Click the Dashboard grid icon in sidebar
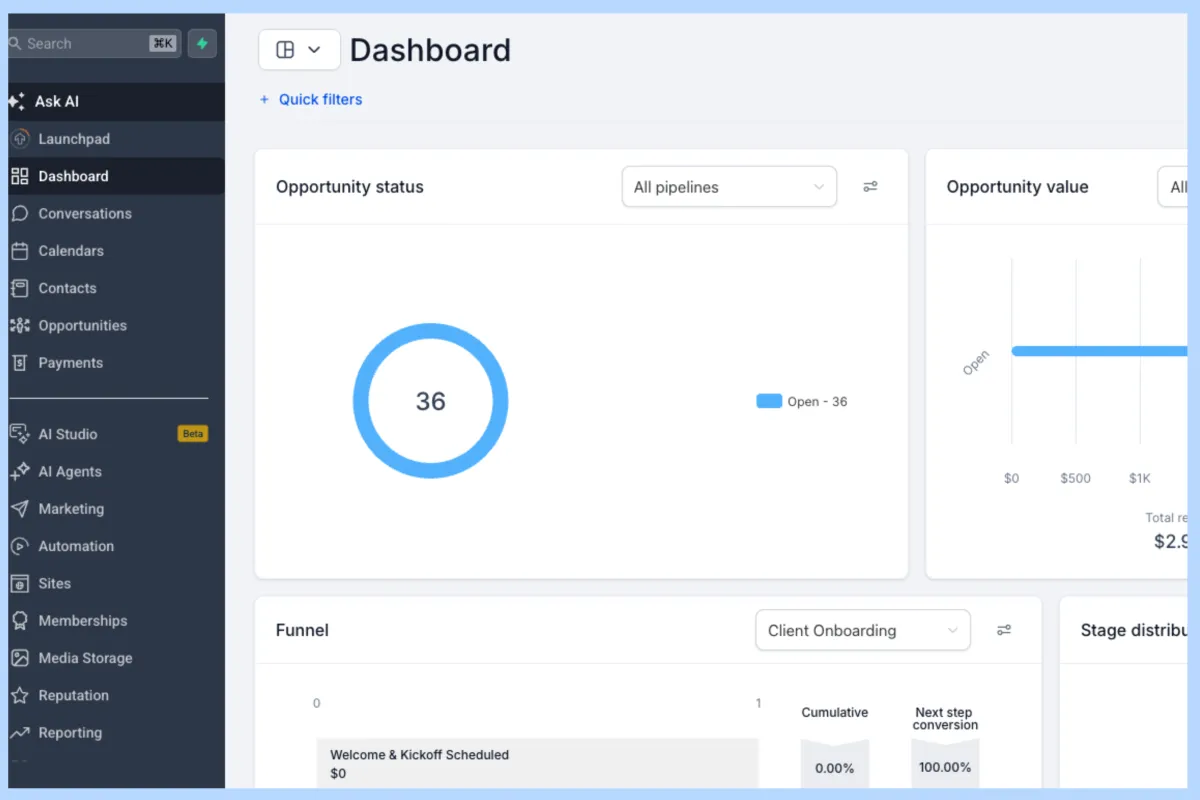Image resolution: width=1200 pixels, height=800 pixels. tap(19, 176)
